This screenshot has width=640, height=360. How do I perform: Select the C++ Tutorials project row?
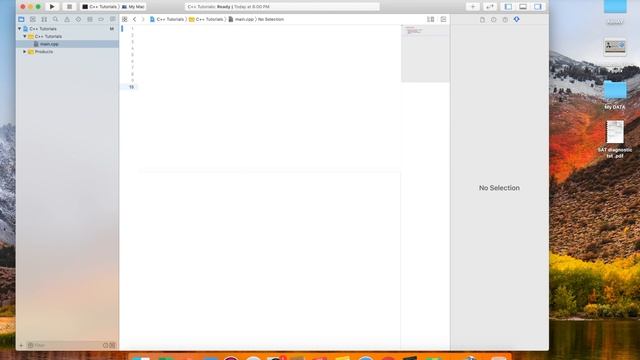(x=67, y=29)
